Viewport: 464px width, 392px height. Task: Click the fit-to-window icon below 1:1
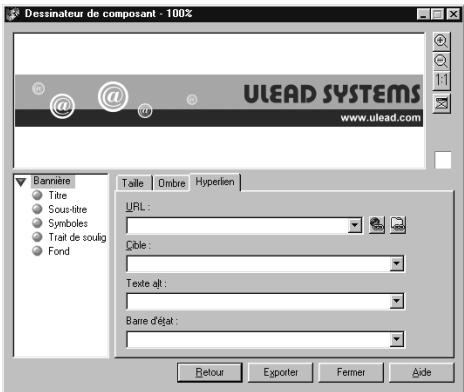pos(441,104)
